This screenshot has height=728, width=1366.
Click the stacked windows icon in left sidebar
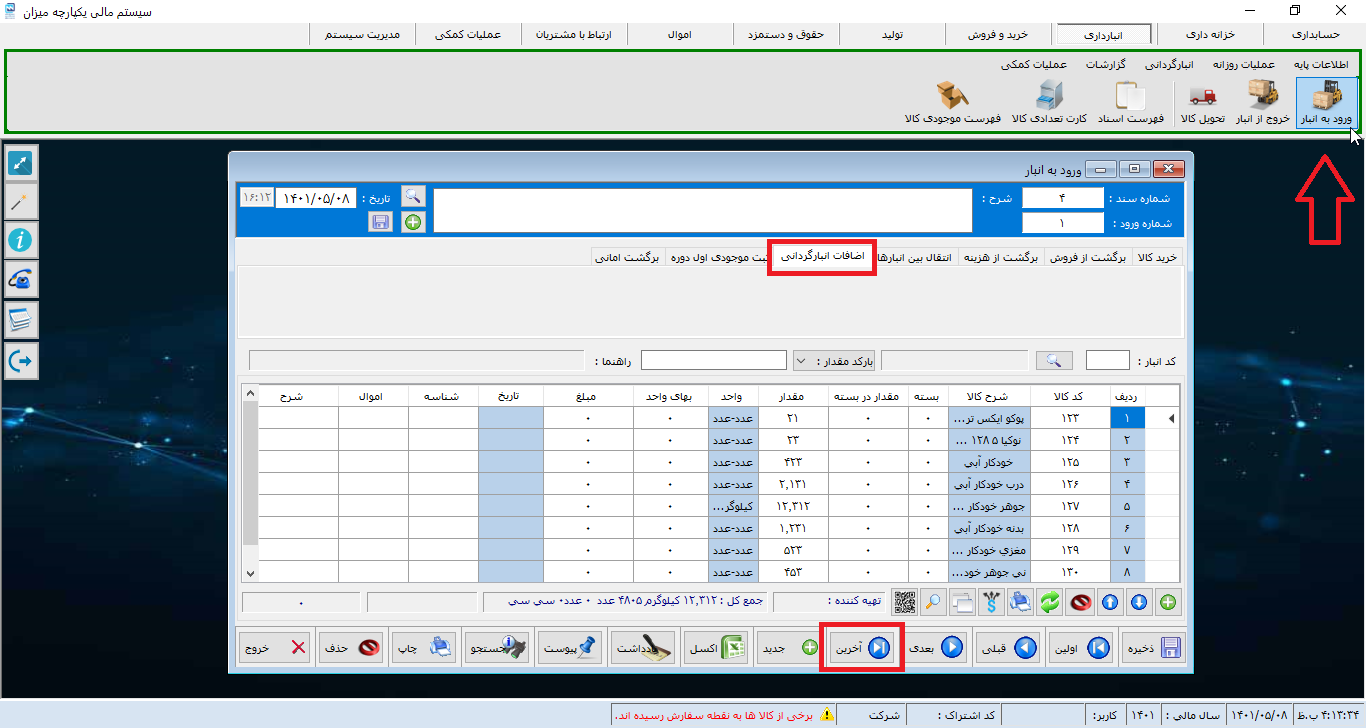pyautogui.click(x=21, y=321)
